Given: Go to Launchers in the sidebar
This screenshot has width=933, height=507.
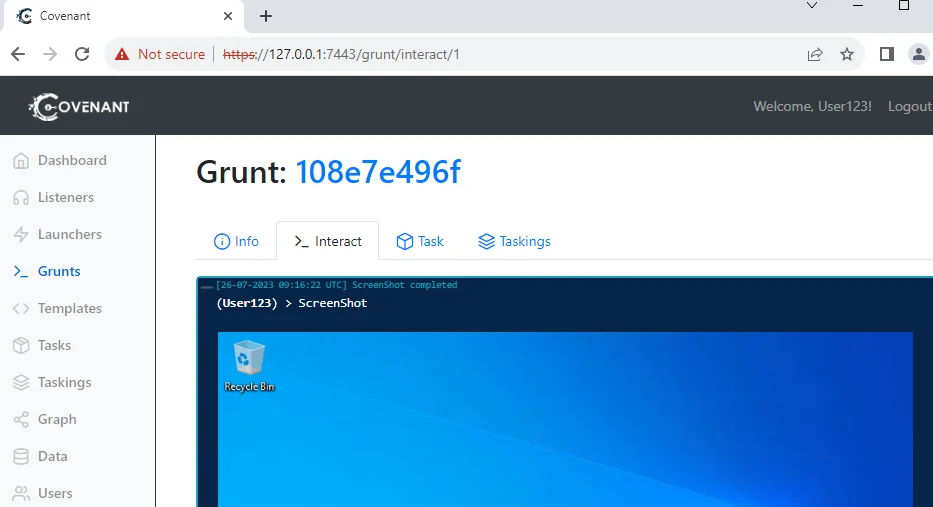Looking at the screenshot, I should click(x=57, y=234).
